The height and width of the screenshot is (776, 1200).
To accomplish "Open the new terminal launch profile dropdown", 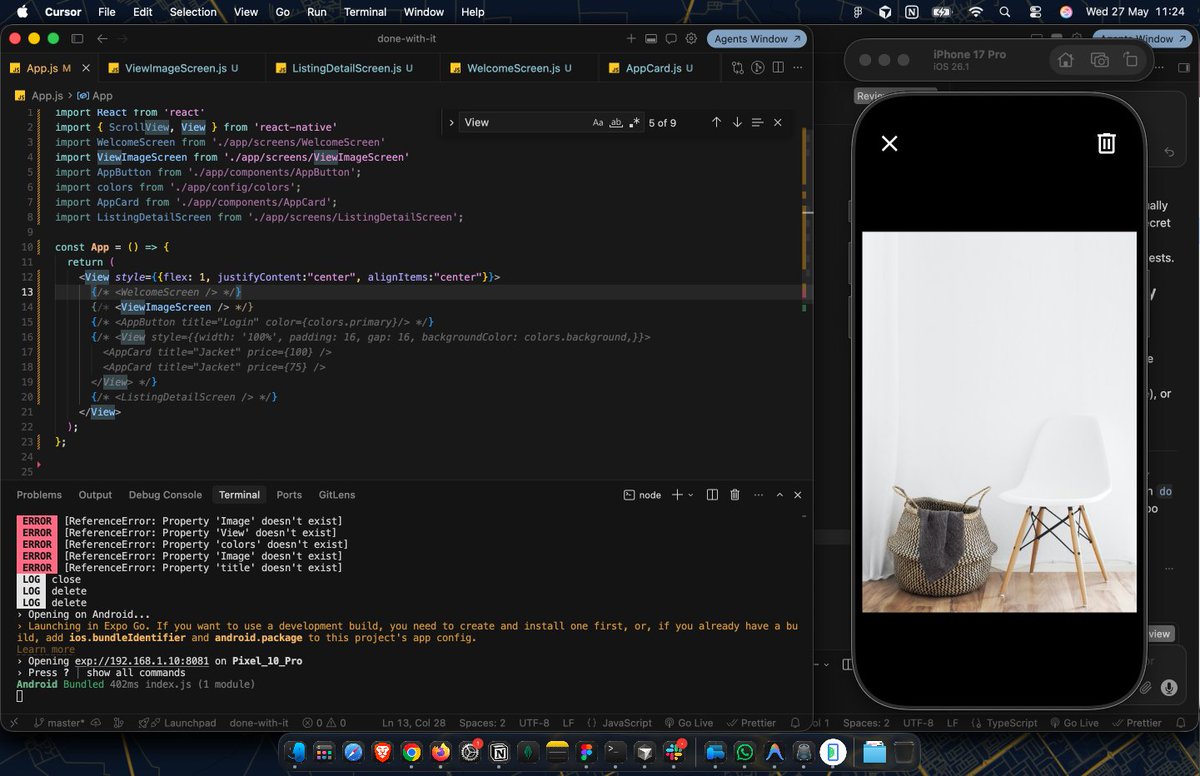I will (x=690, y=495).
